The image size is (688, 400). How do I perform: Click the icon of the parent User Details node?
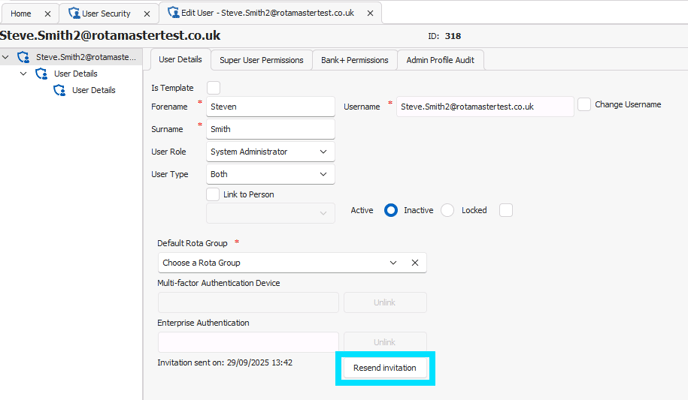pyautogui.click(x=42, y=74)
